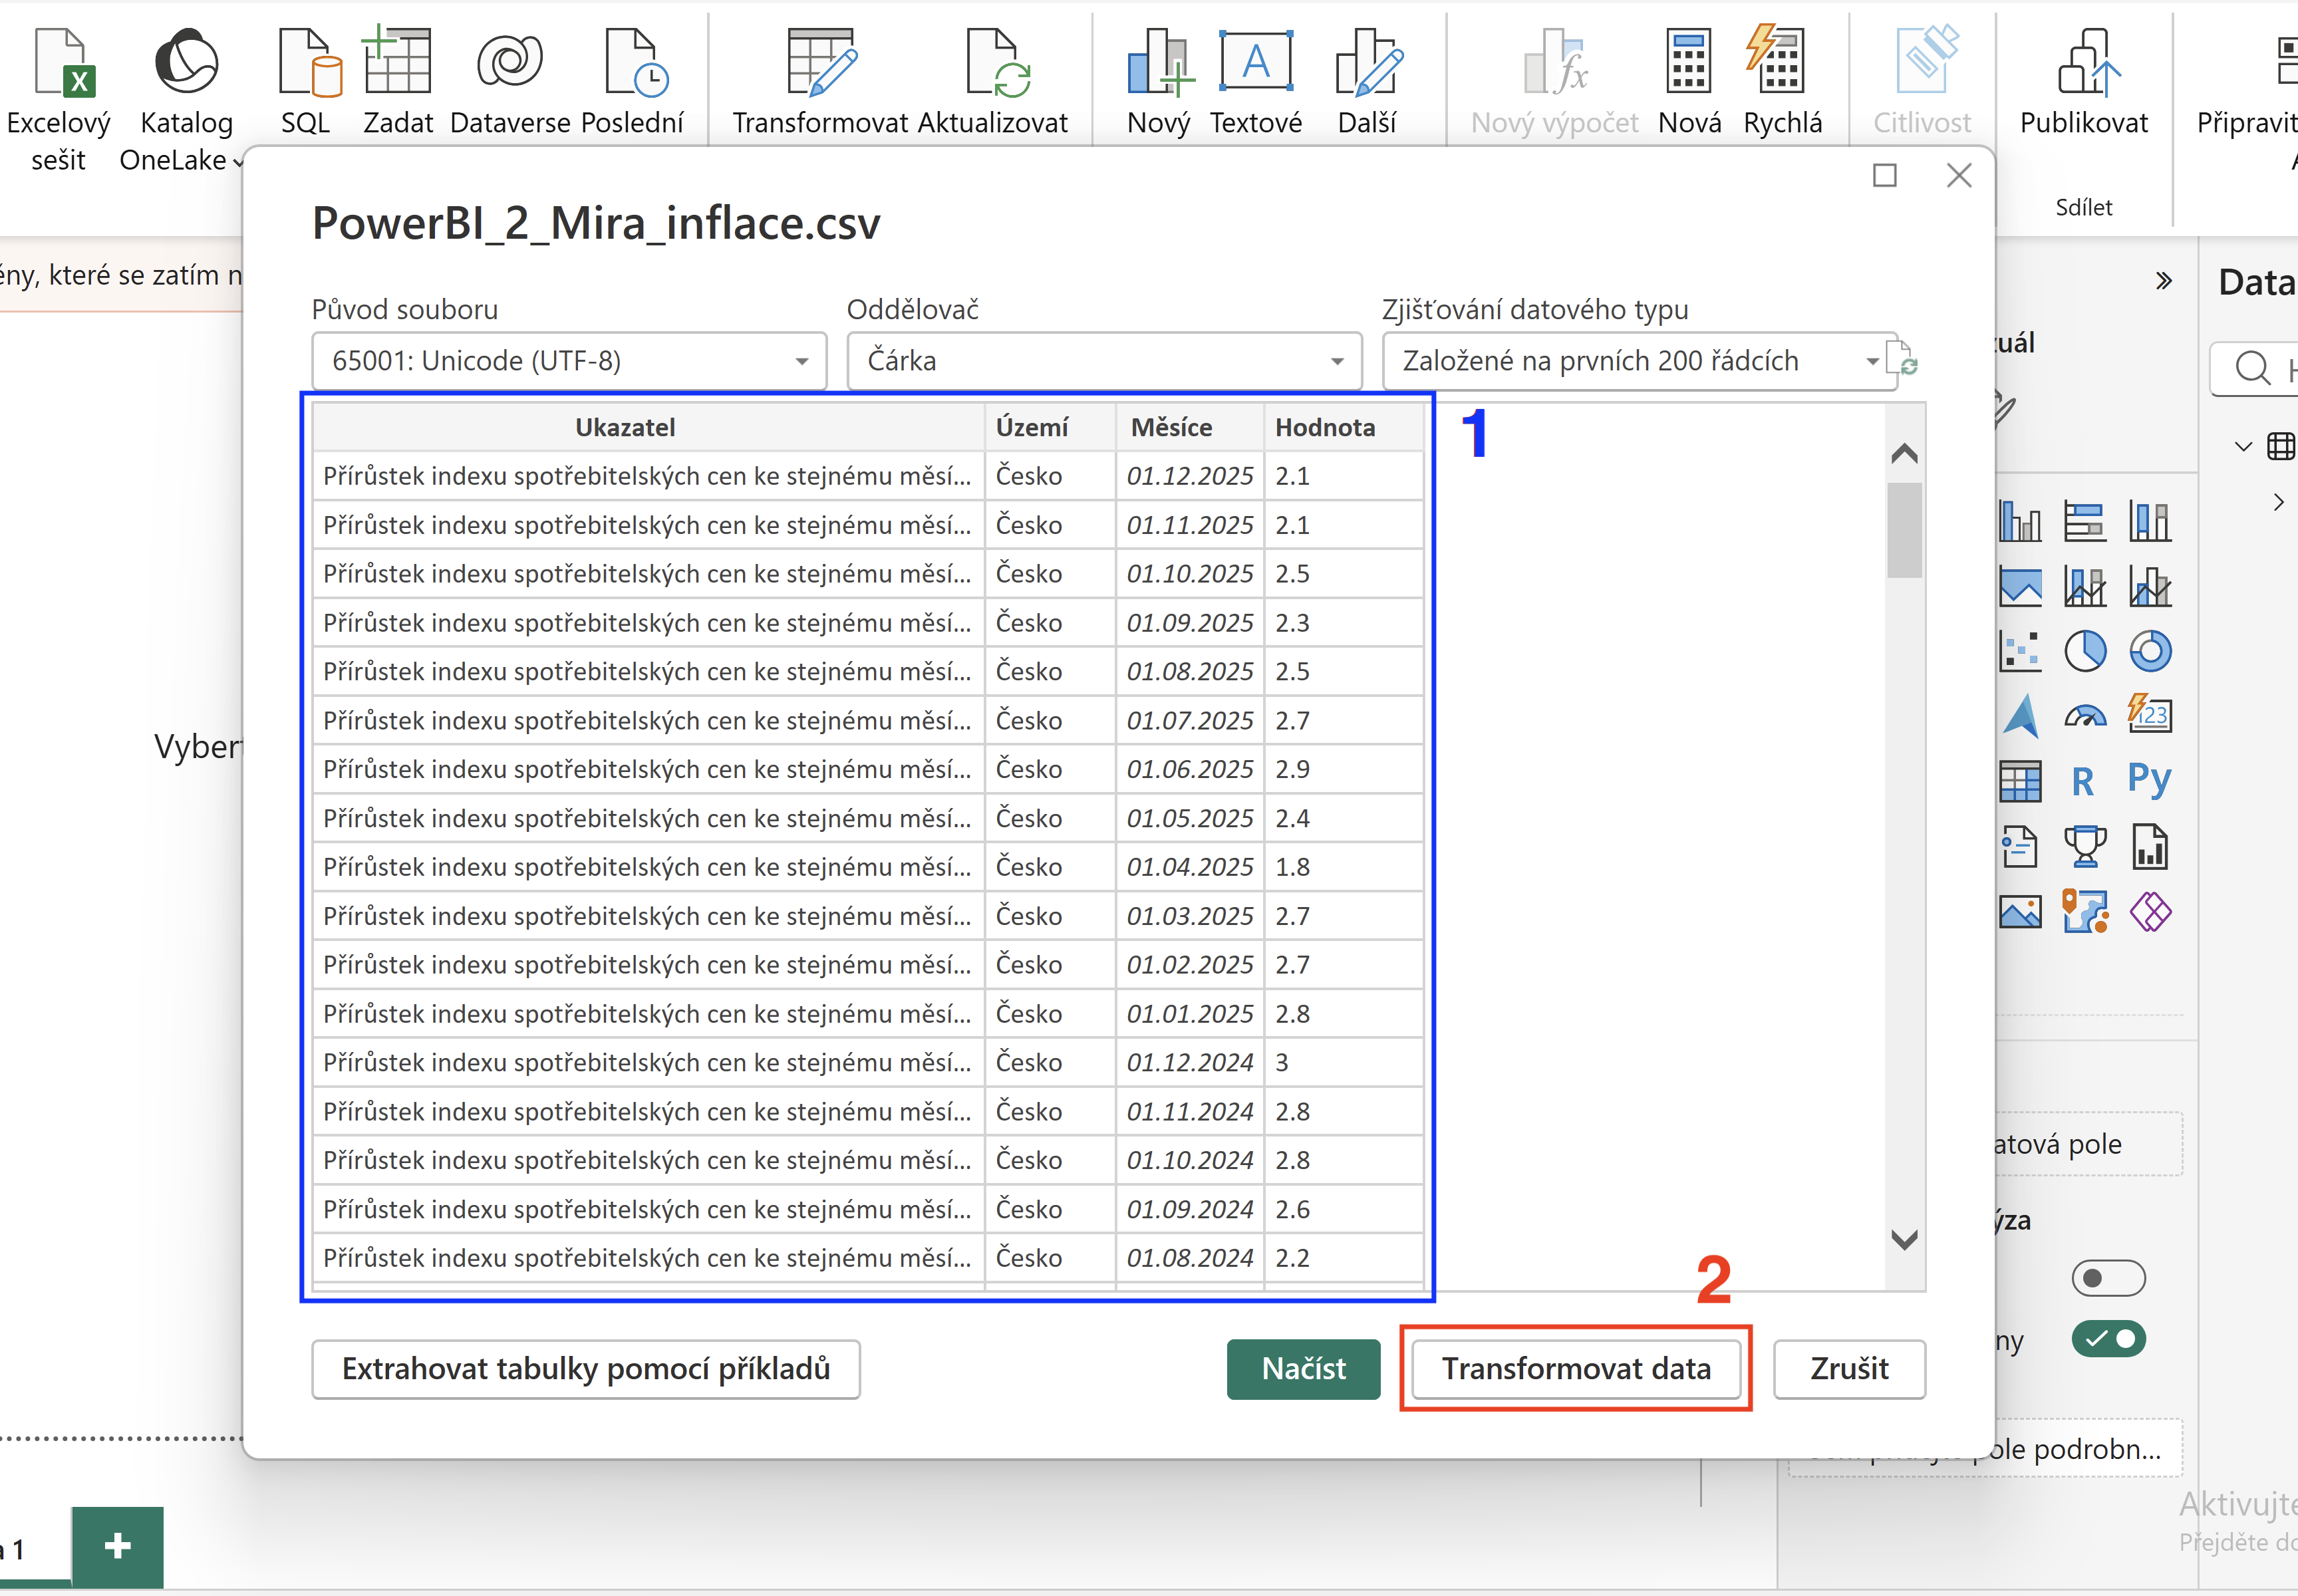Click the gauge visual icon
This screenshot has width=2298, height=1596.
click(x=2085, y=716)
